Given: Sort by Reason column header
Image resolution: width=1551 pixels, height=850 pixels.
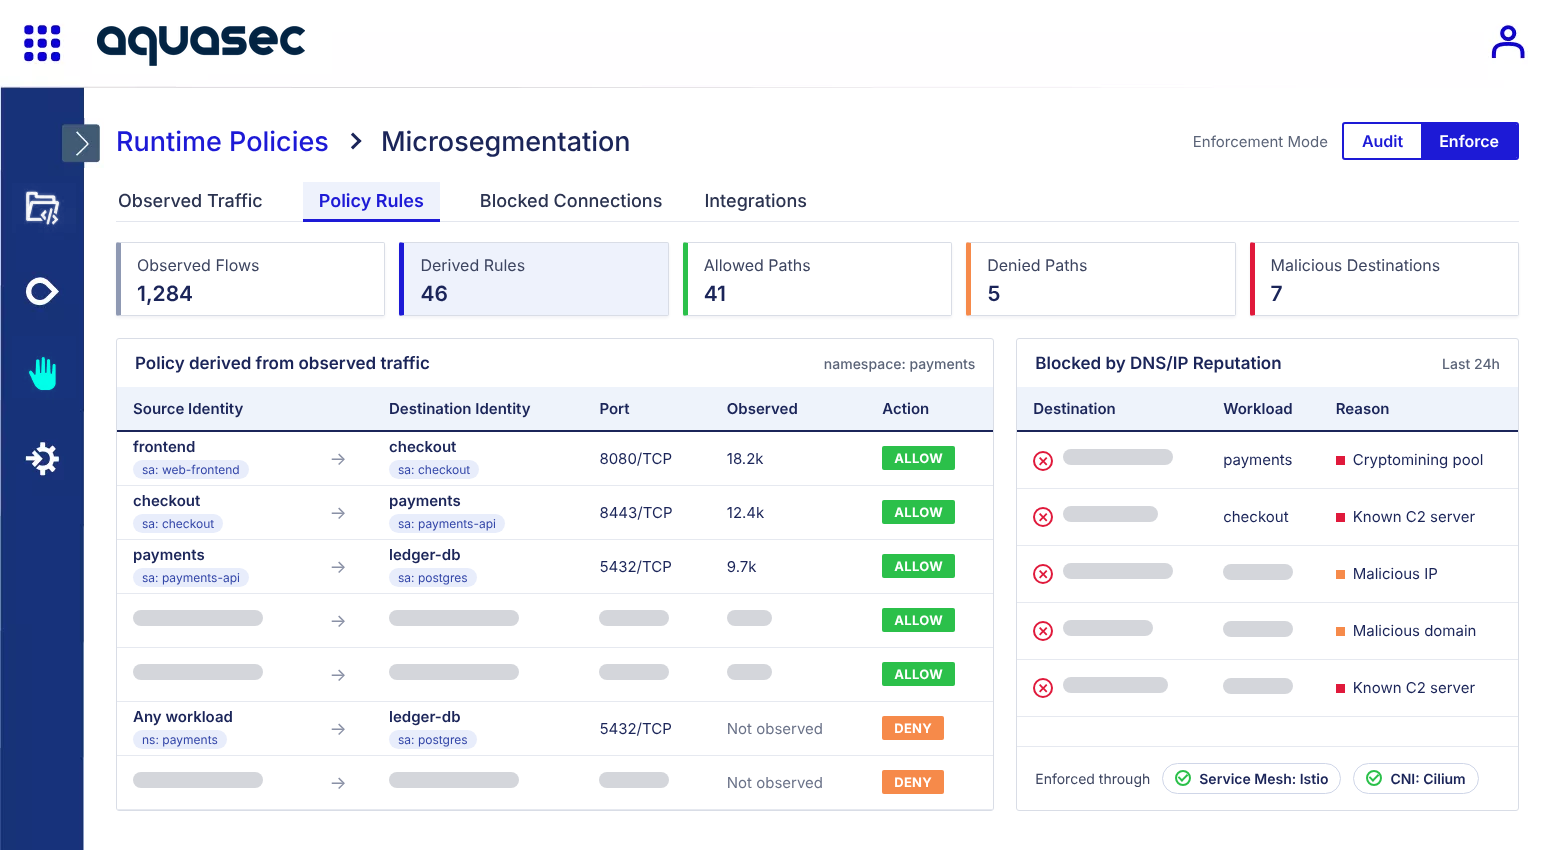Looking at the screenshot, I should (1362, 409).
